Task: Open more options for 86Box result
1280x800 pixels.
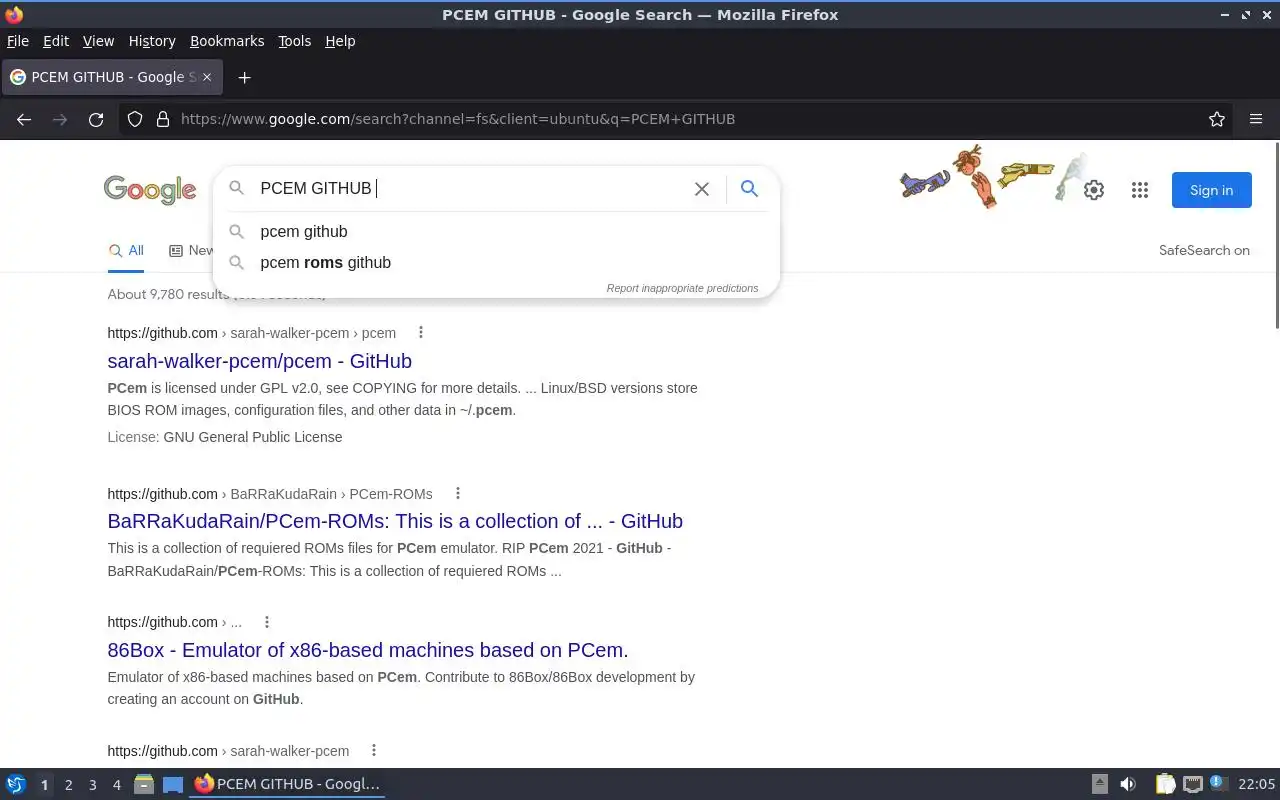Action: 266,622
